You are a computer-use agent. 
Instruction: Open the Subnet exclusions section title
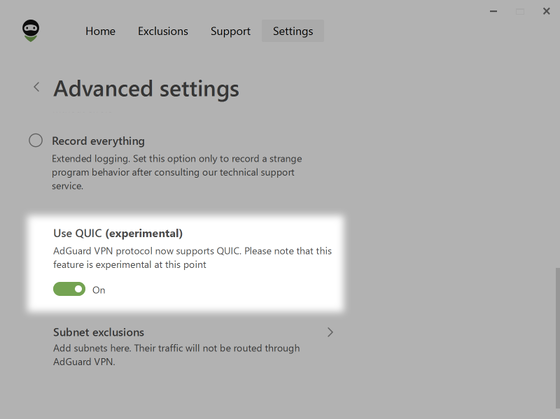pos(99,332)
